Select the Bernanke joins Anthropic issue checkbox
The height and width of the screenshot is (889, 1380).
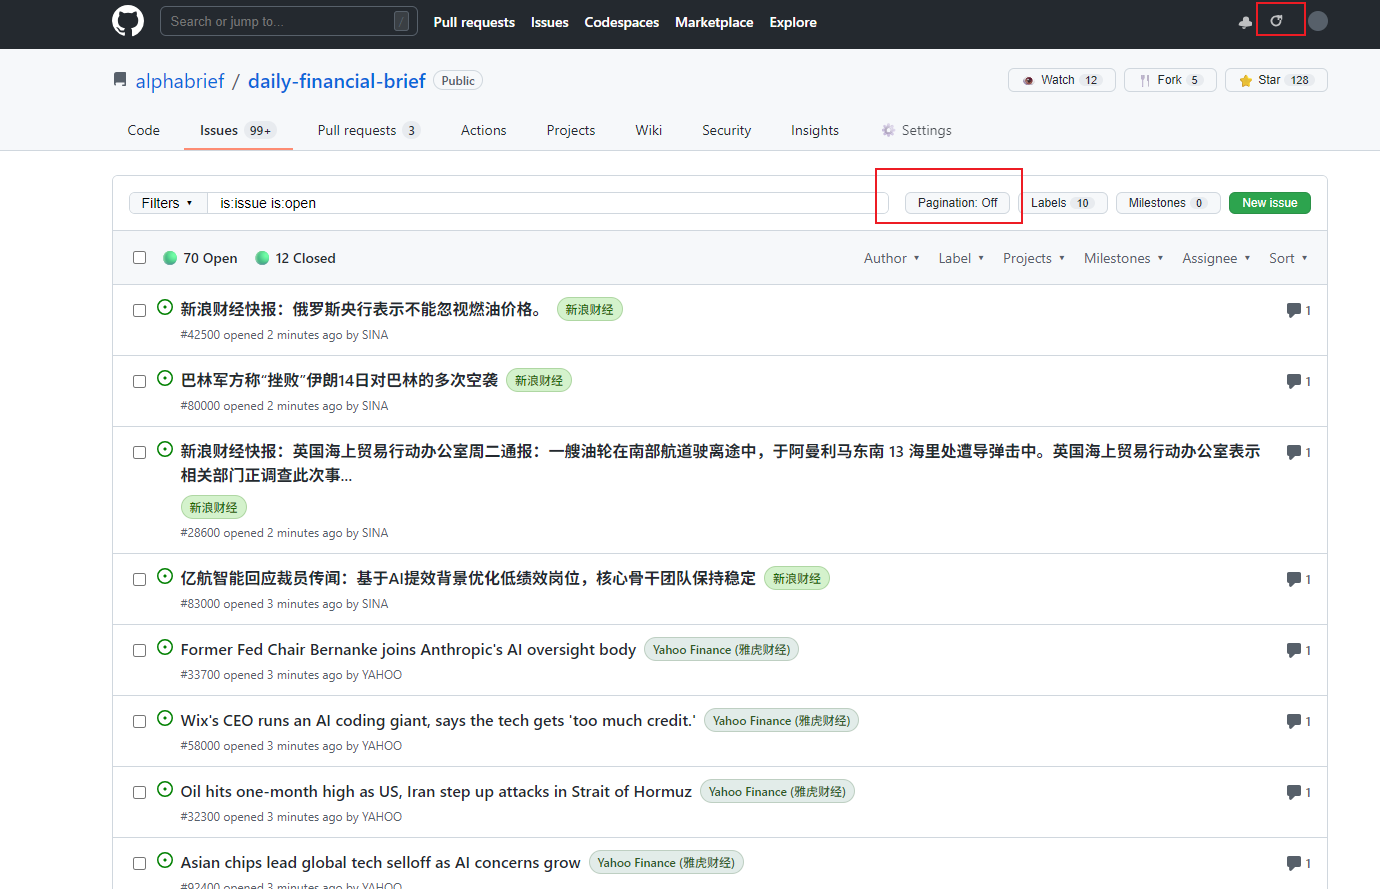click(140, 650)
